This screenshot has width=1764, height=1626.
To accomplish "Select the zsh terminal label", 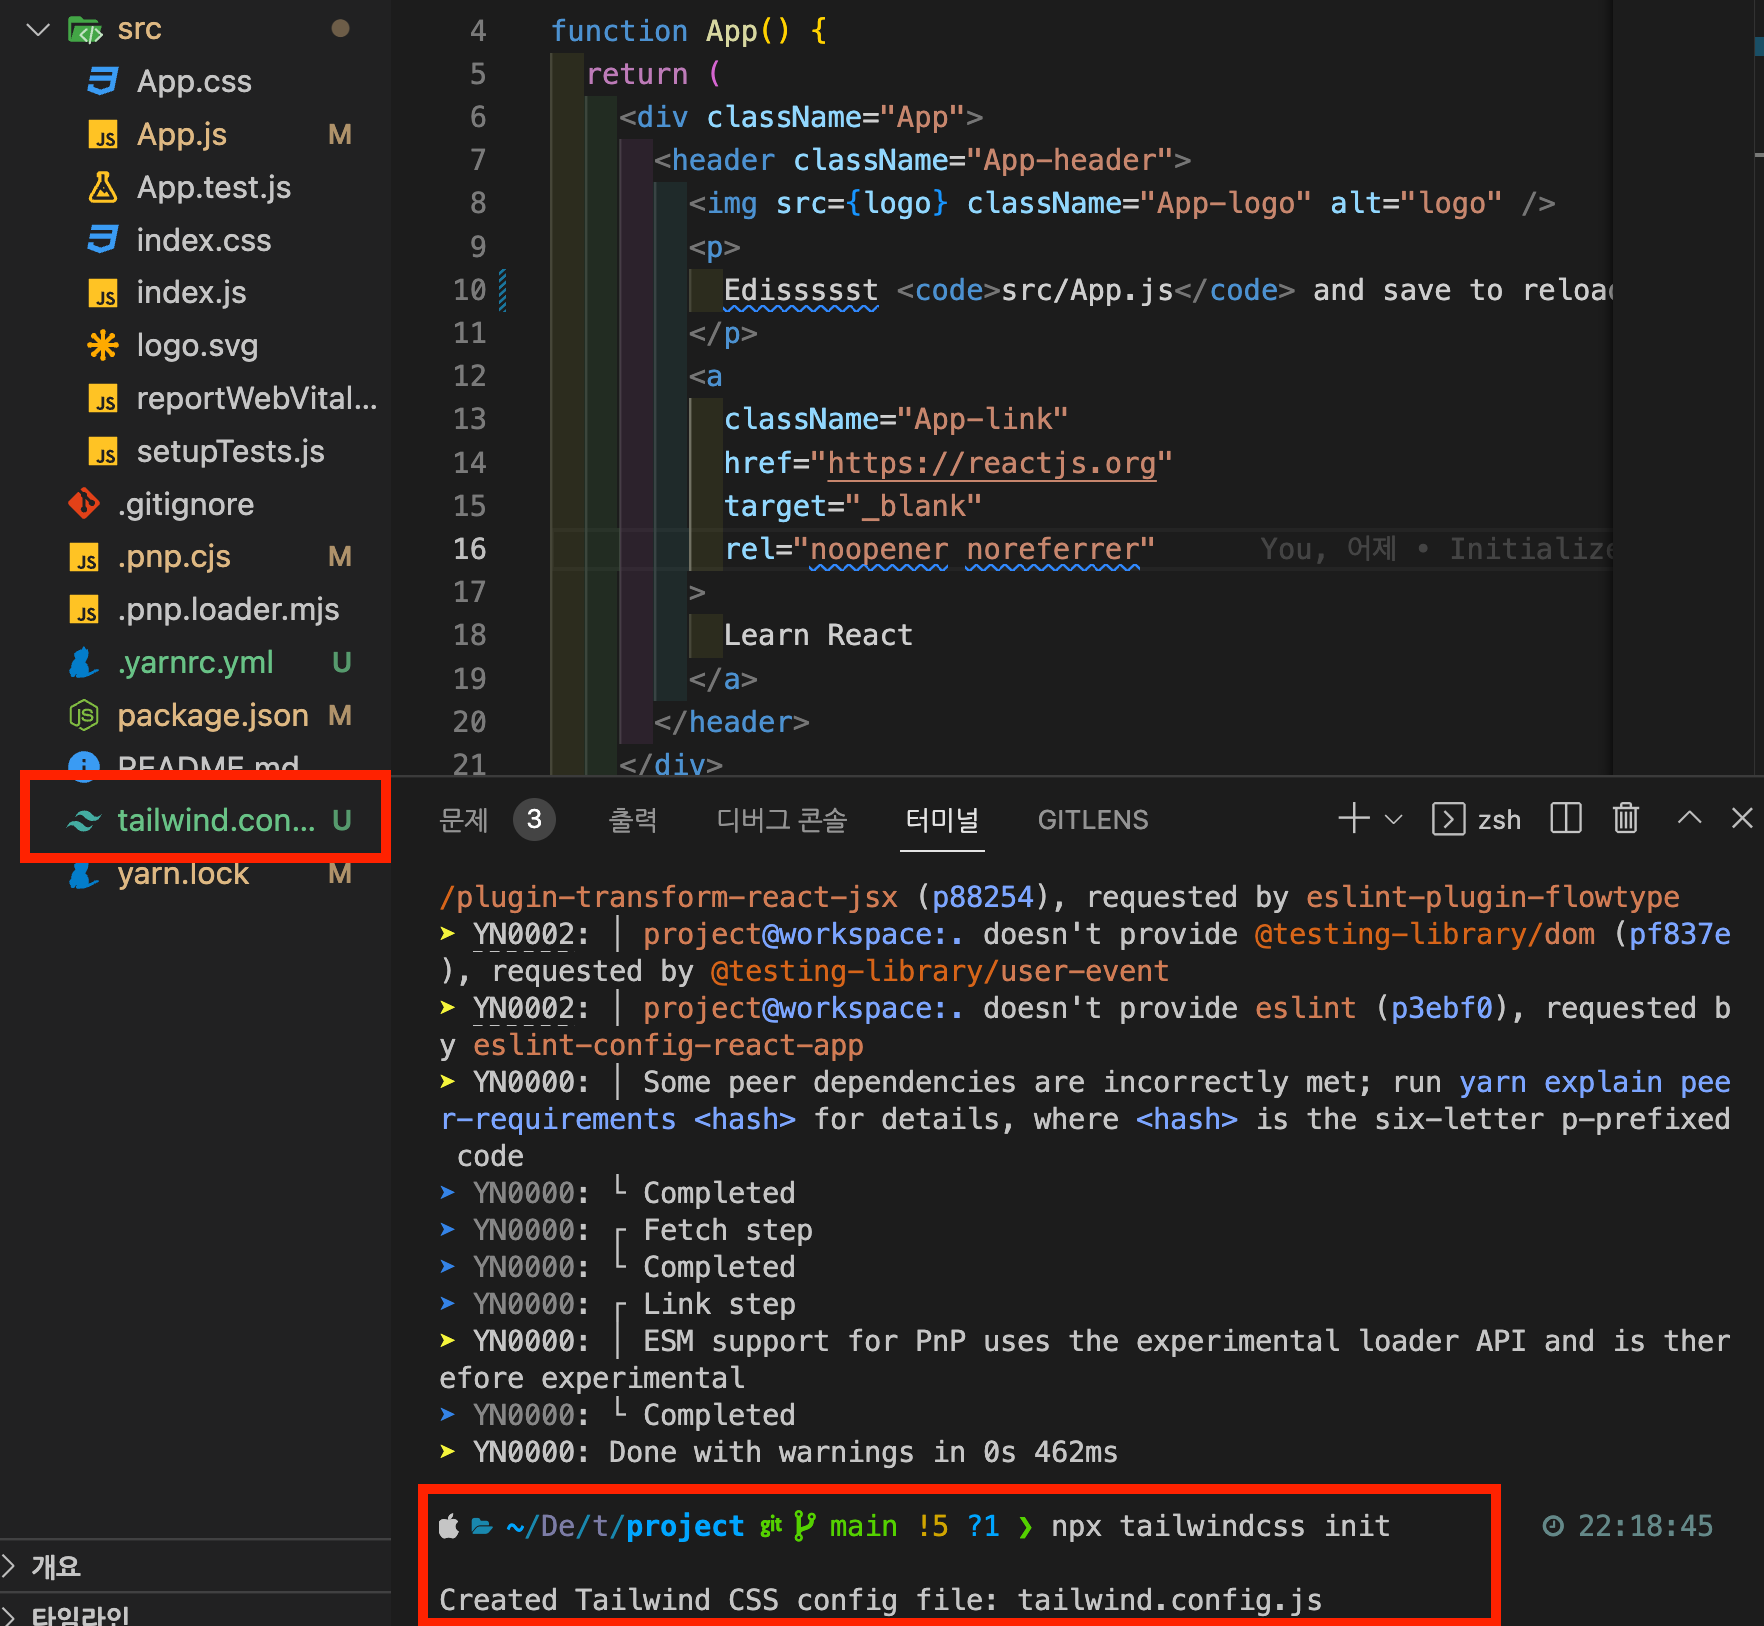I will click(x=1499, y=821).
